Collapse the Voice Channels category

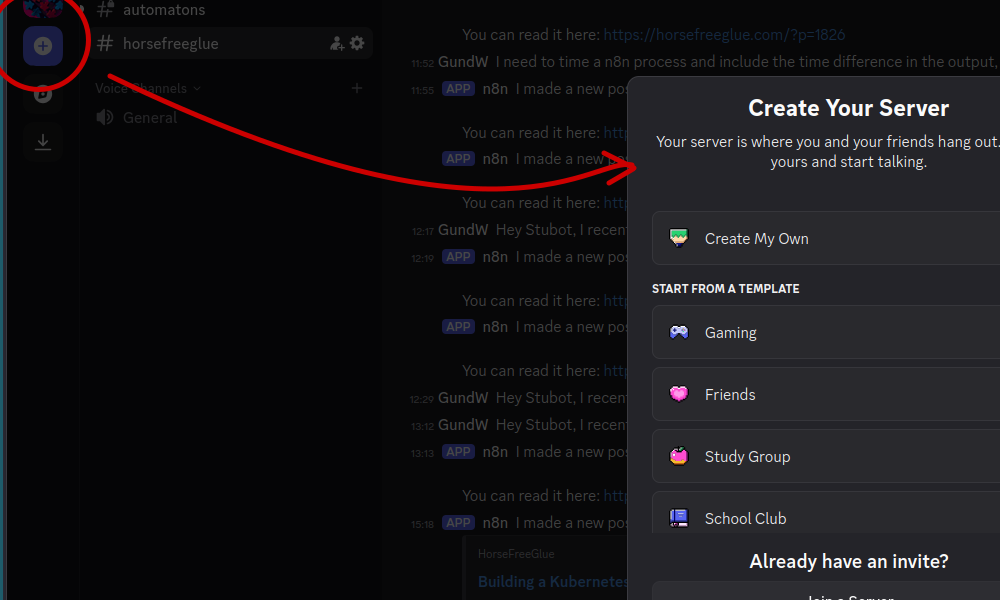(148, 89)
